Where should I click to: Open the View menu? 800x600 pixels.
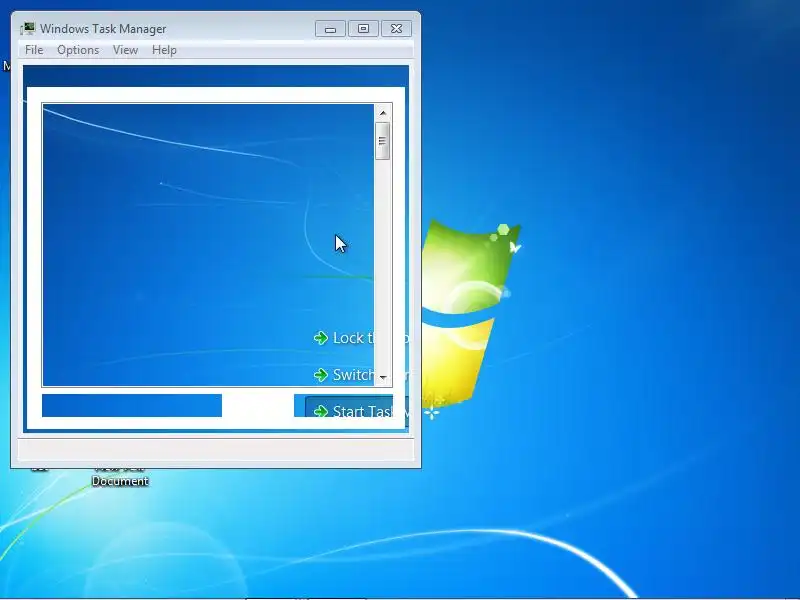pos(126,50)
